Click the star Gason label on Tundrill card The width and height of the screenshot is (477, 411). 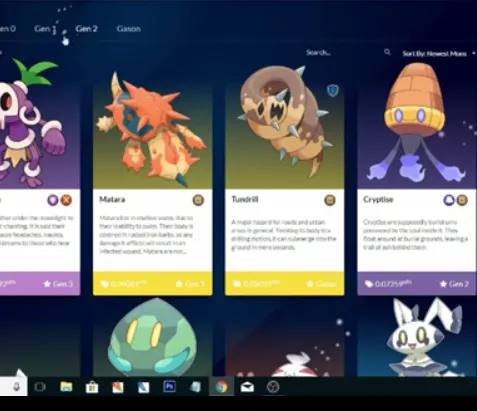tap(321, 284)
